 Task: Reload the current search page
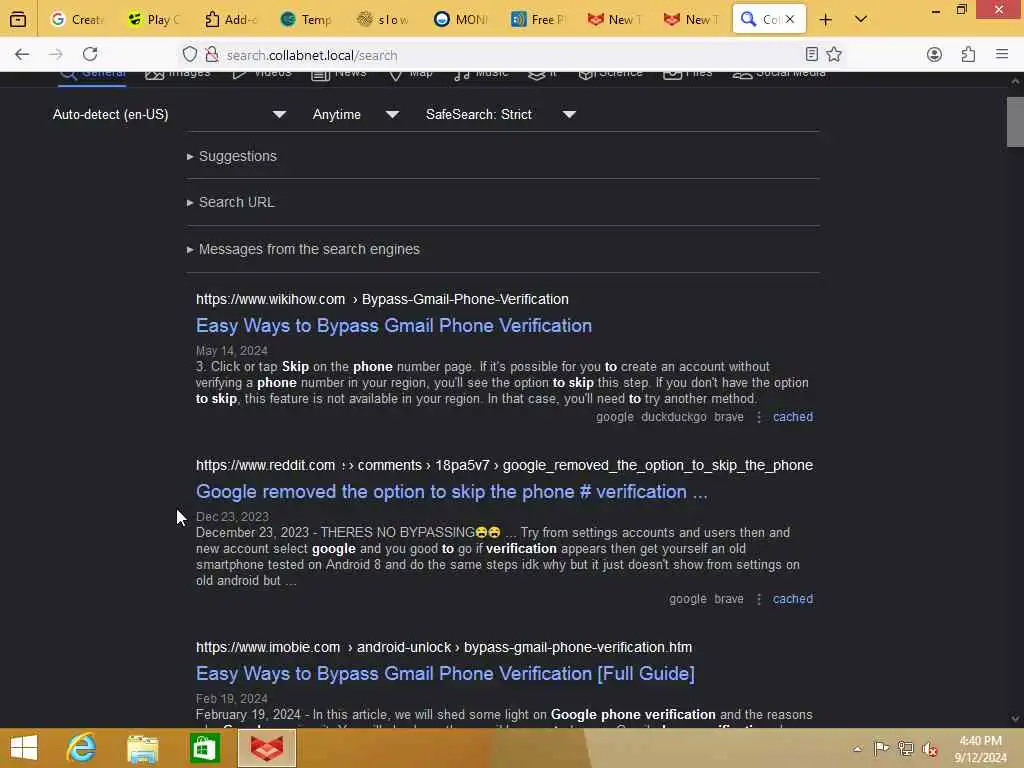pyautogui.click(x=90, y=54)
